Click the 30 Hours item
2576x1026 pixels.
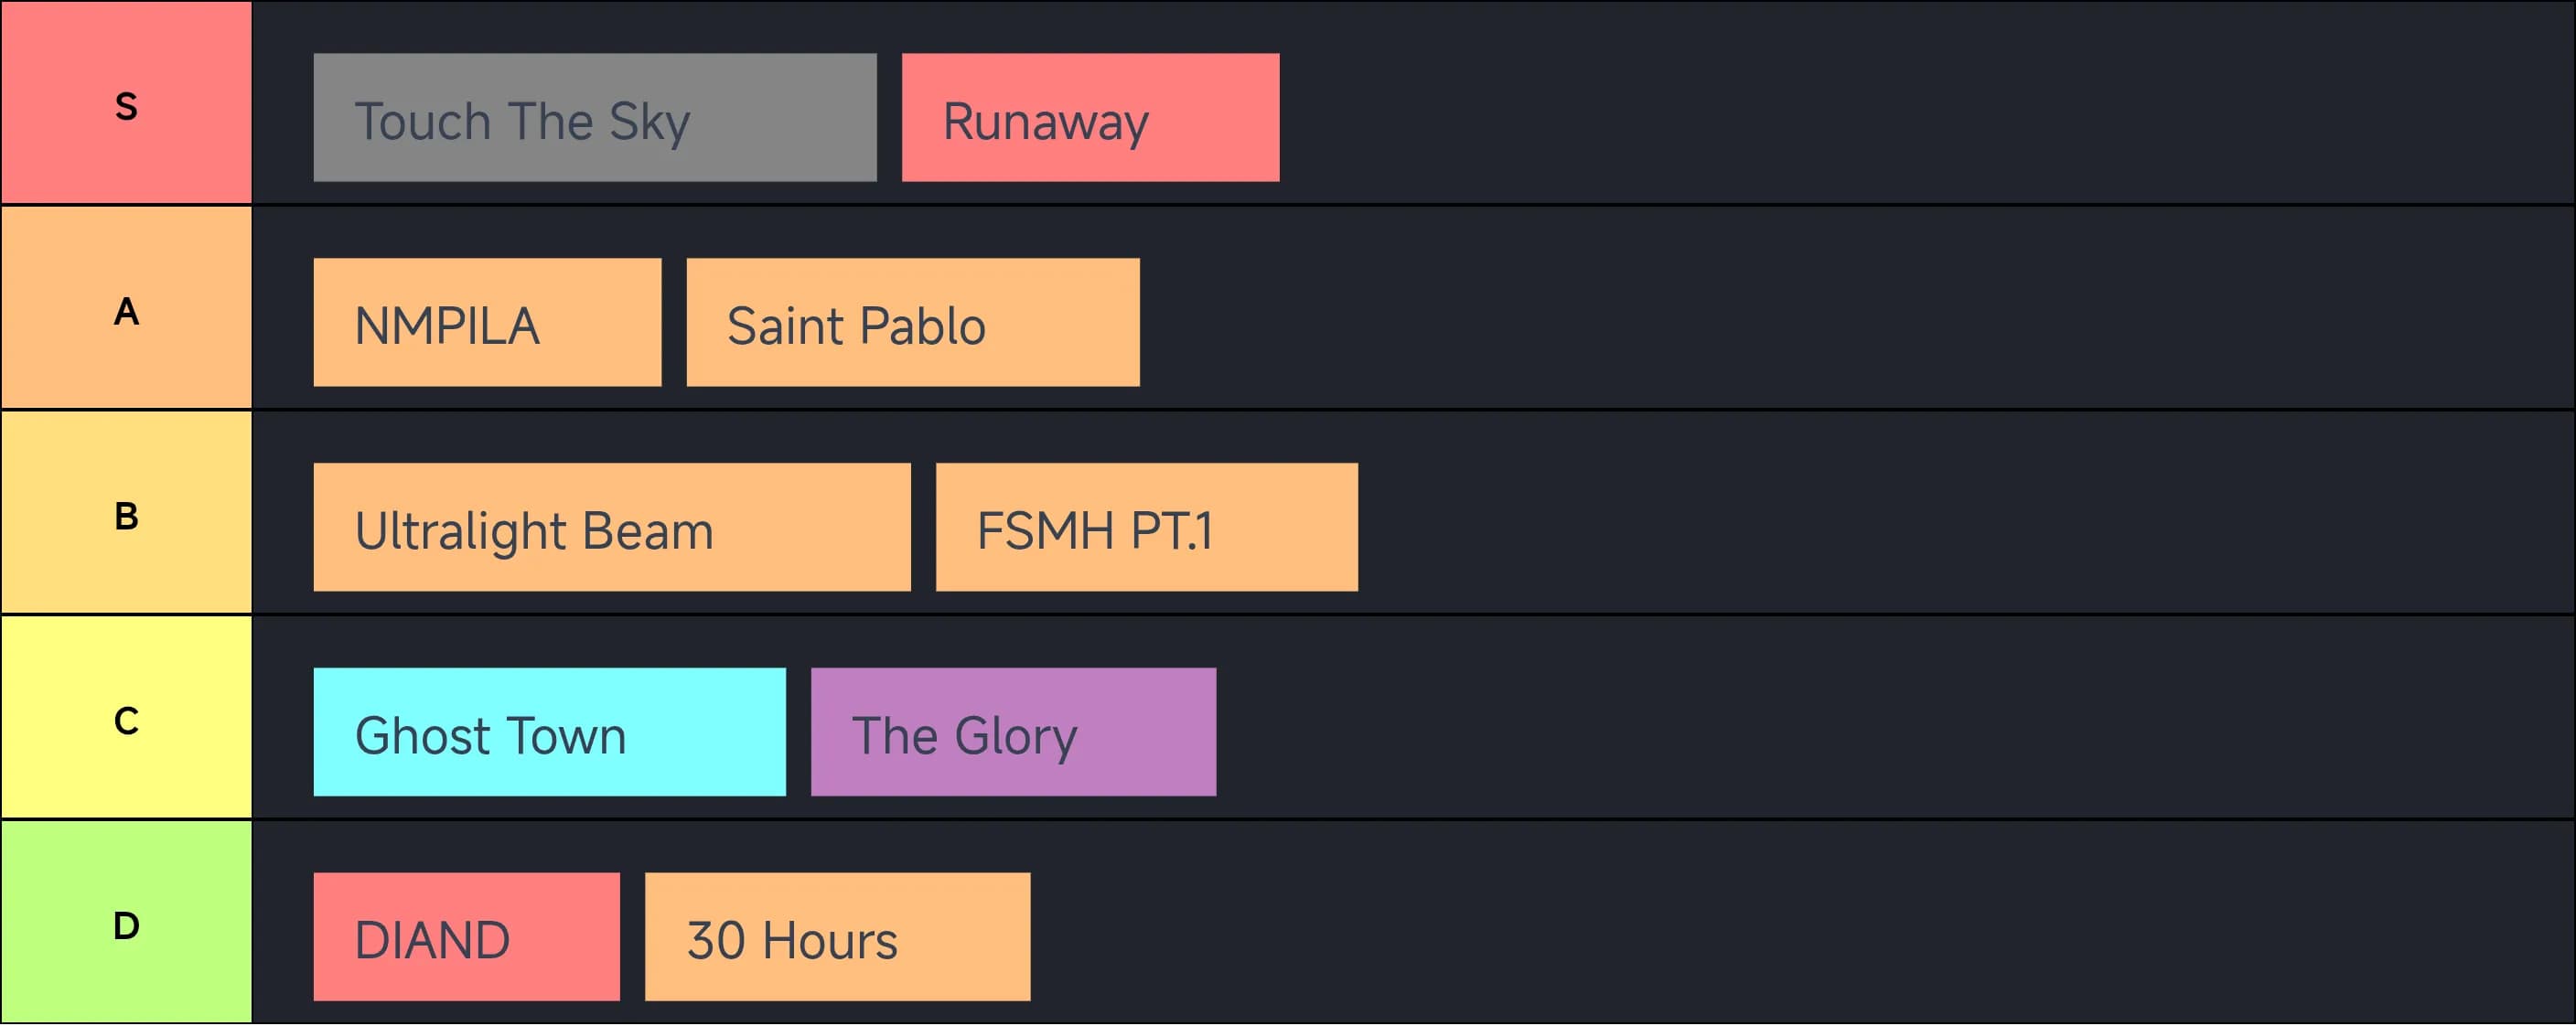coord(837,938)
